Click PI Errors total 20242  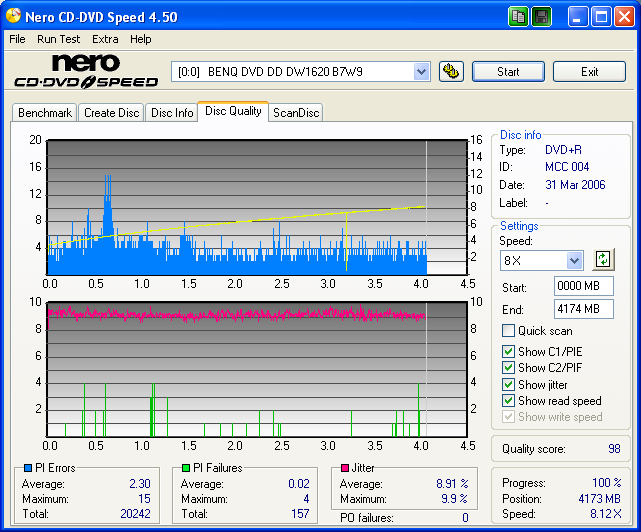135,514
